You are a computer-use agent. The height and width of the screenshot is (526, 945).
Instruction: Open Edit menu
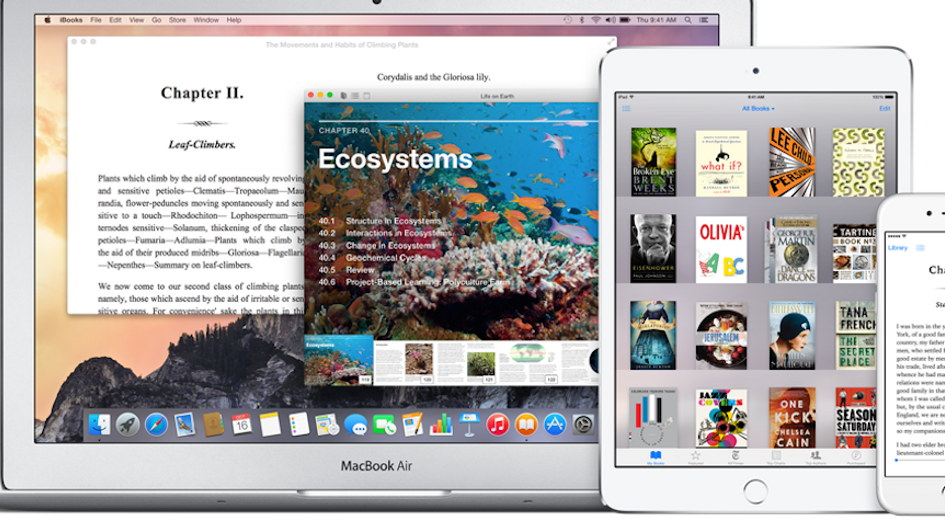point(115,20)
